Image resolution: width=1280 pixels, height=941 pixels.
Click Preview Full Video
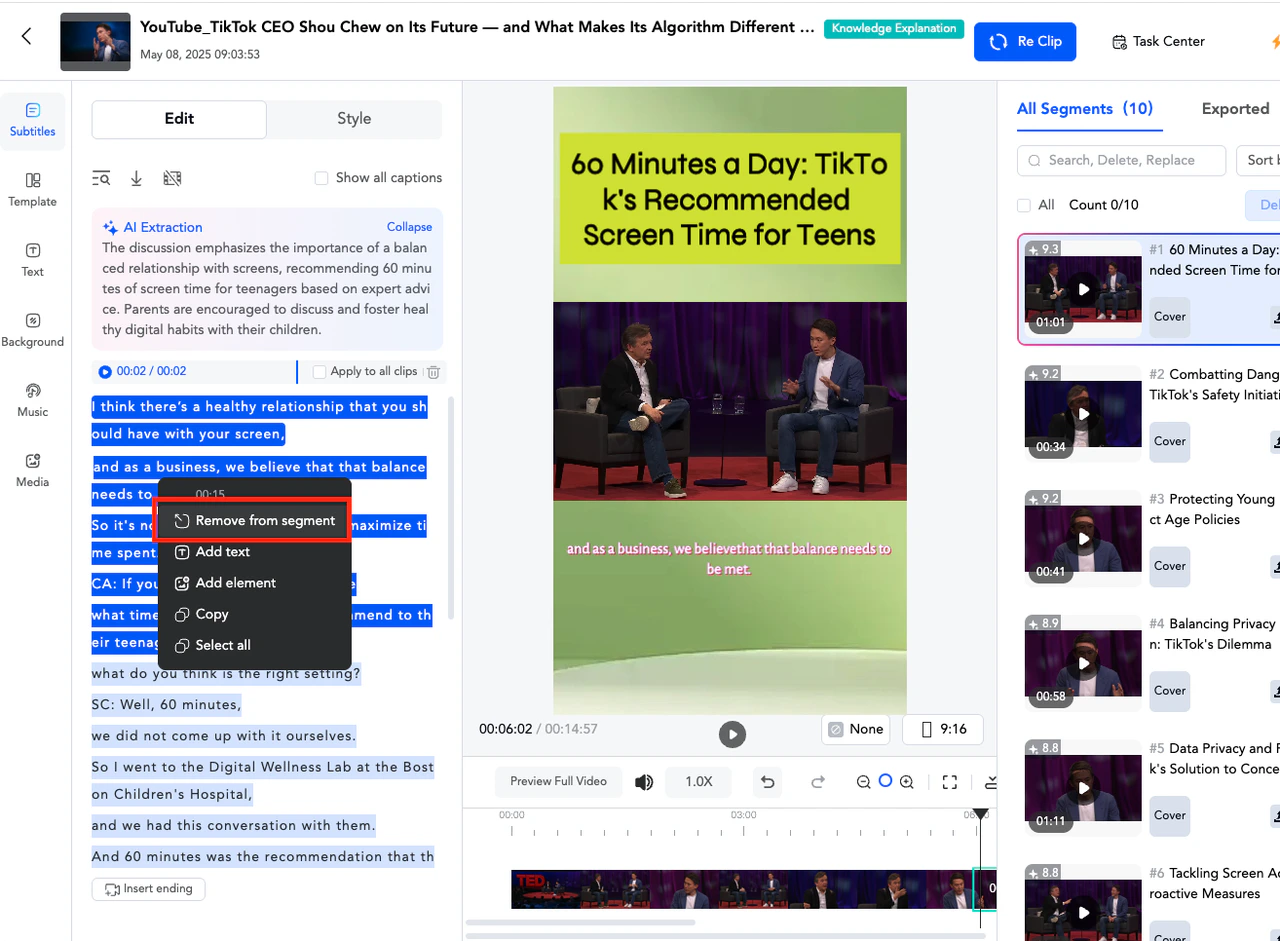point(558,782)
